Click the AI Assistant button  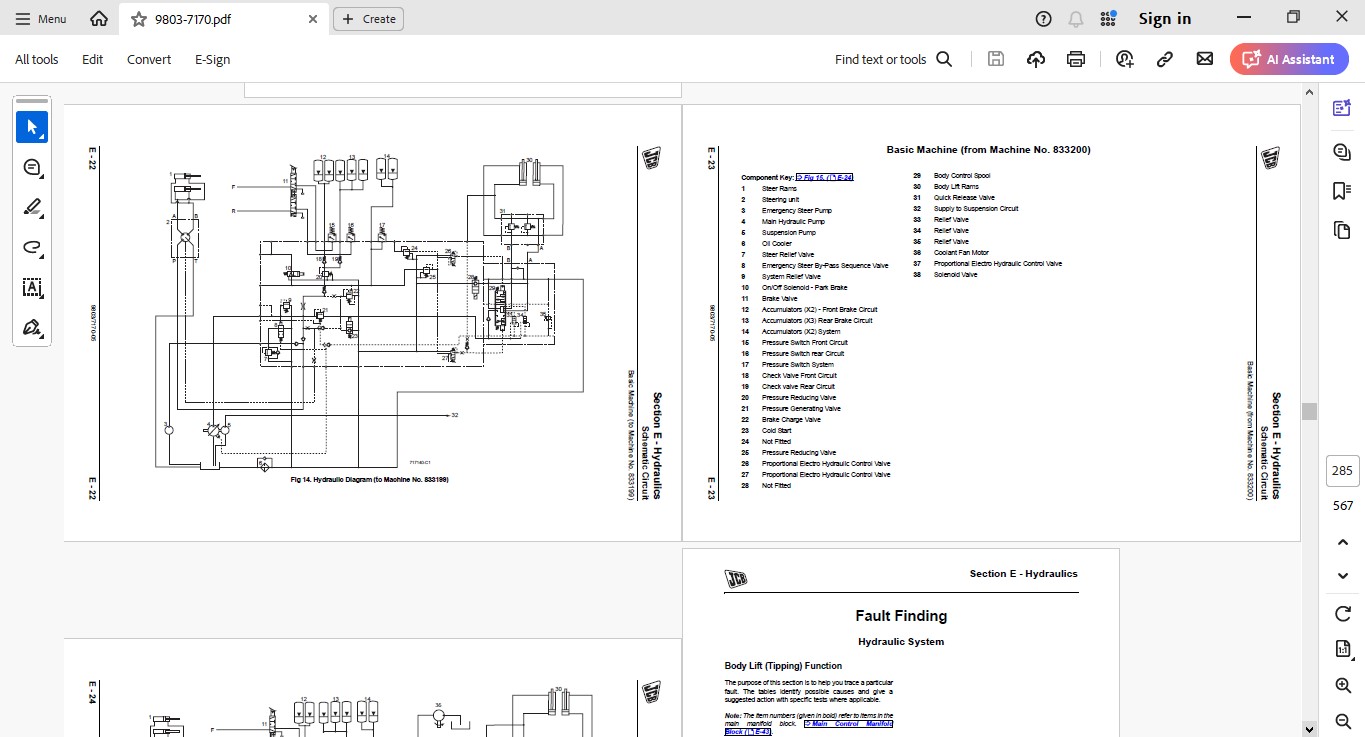click(x=1289, y=59)
